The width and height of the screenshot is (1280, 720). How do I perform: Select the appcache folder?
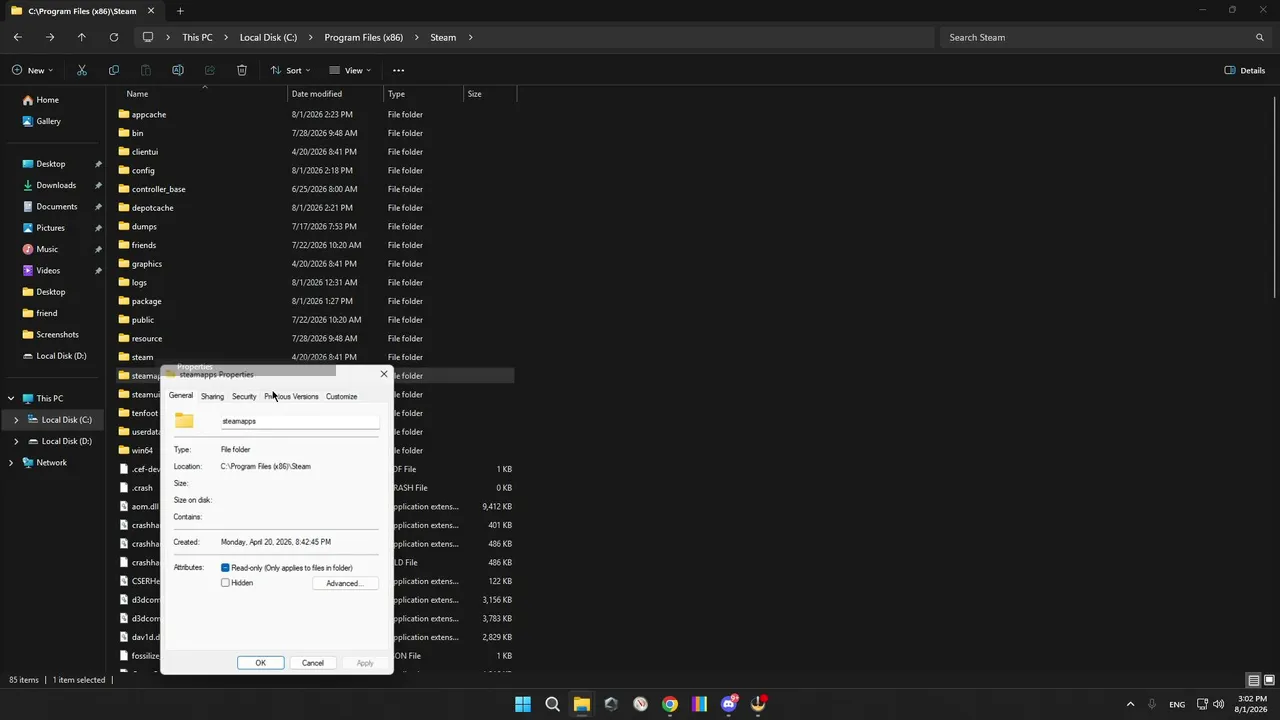[149, 115]
